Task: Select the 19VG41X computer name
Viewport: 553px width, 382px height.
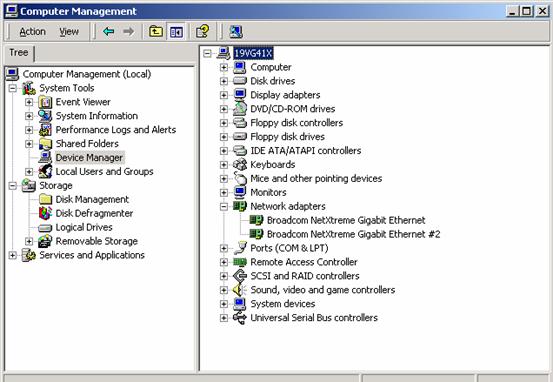Action: (253, 53)
